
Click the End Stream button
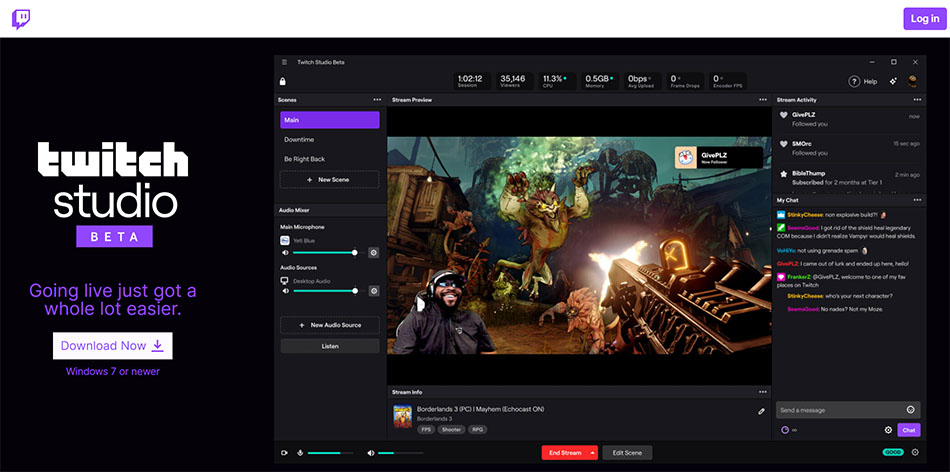click(565, 453)
